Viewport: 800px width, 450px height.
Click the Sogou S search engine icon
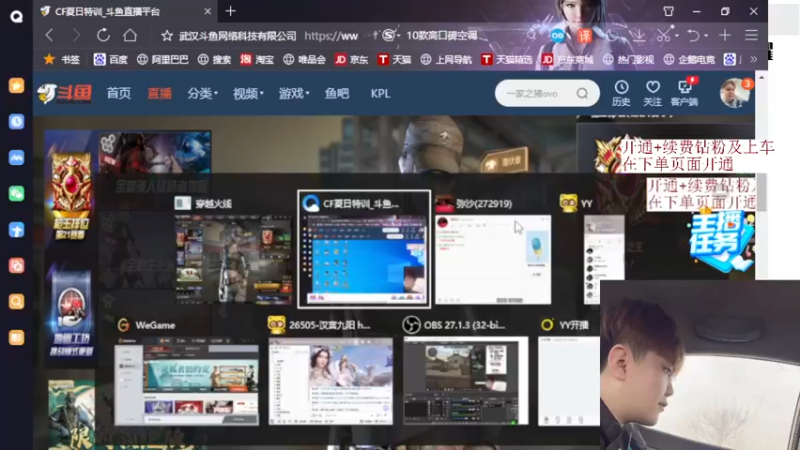point(389,35)
